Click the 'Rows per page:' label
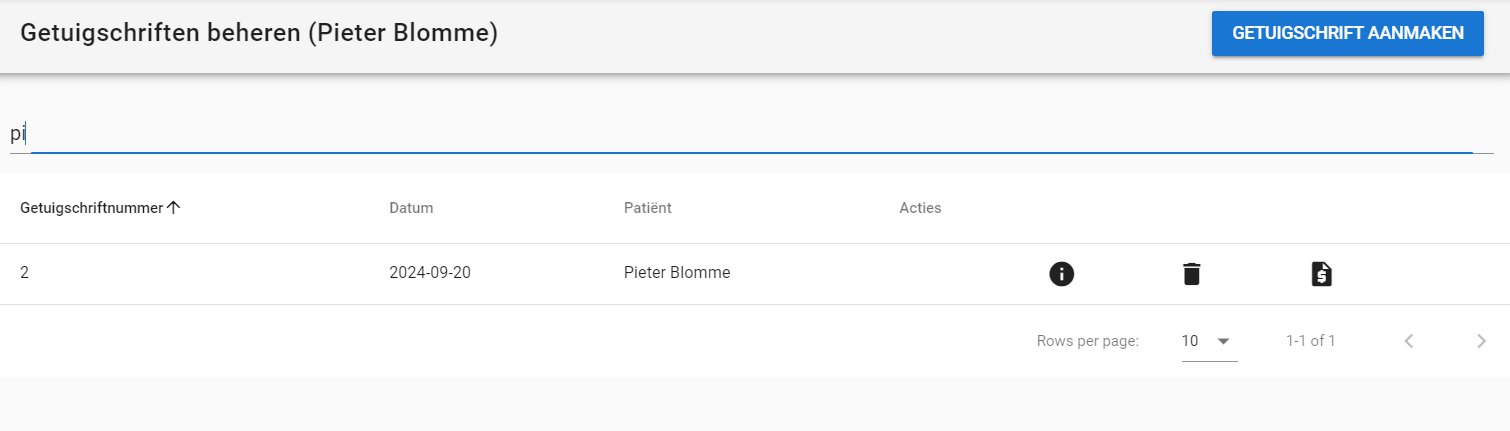Screen dimensions: 1510x431 click(1088, 341)
